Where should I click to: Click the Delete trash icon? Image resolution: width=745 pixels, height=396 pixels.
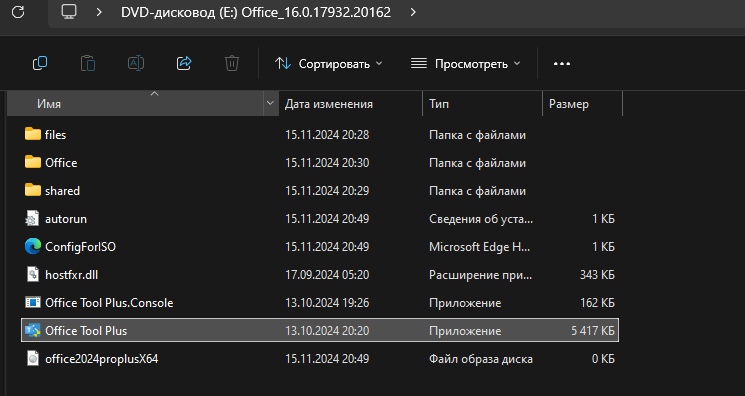point(232,63)
